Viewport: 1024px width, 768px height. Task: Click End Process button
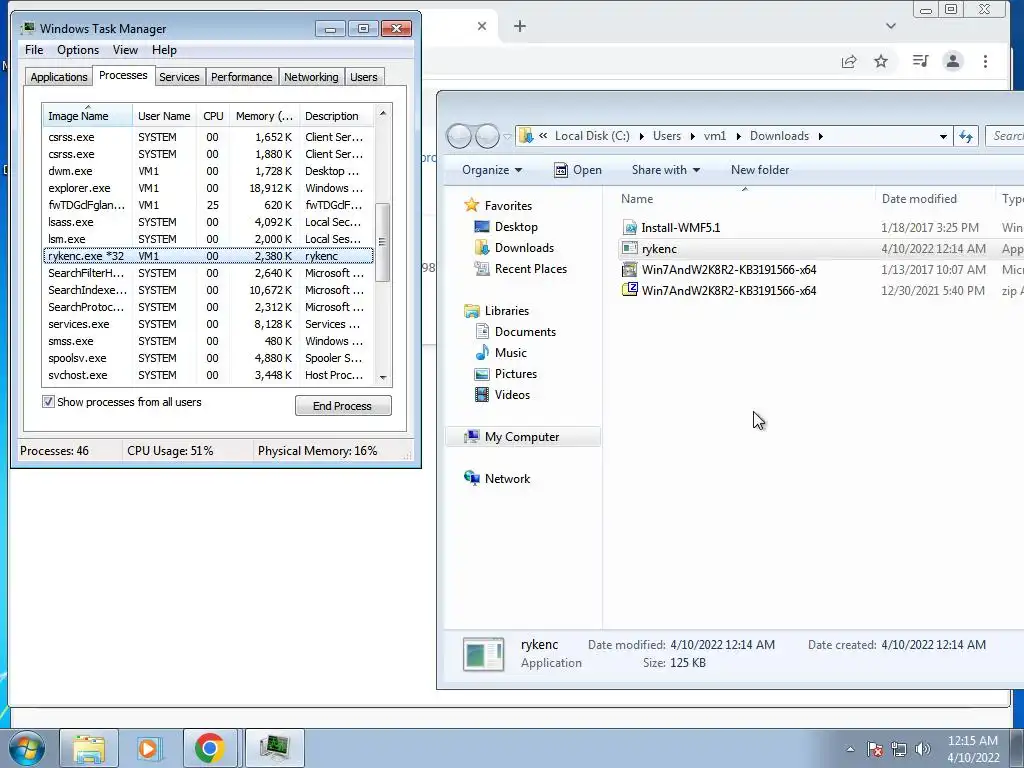click(x=343, y=406)
